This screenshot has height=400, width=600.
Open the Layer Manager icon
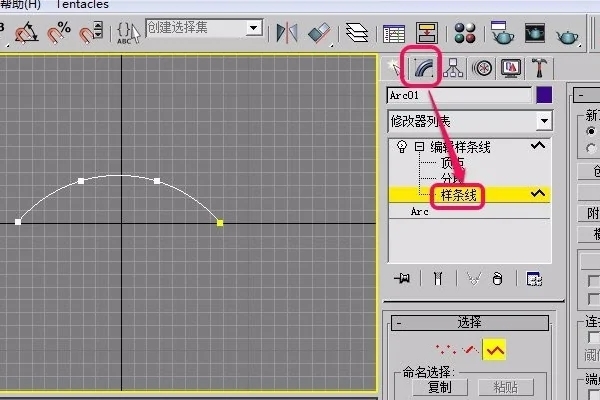(357, 33)
